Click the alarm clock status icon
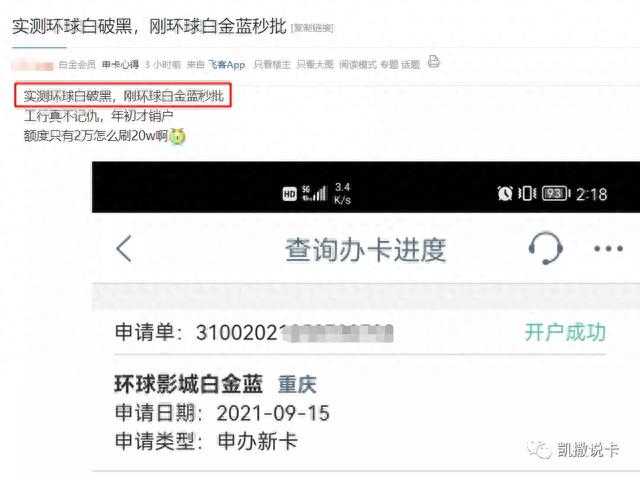The image size is (640, 478). 505,193
